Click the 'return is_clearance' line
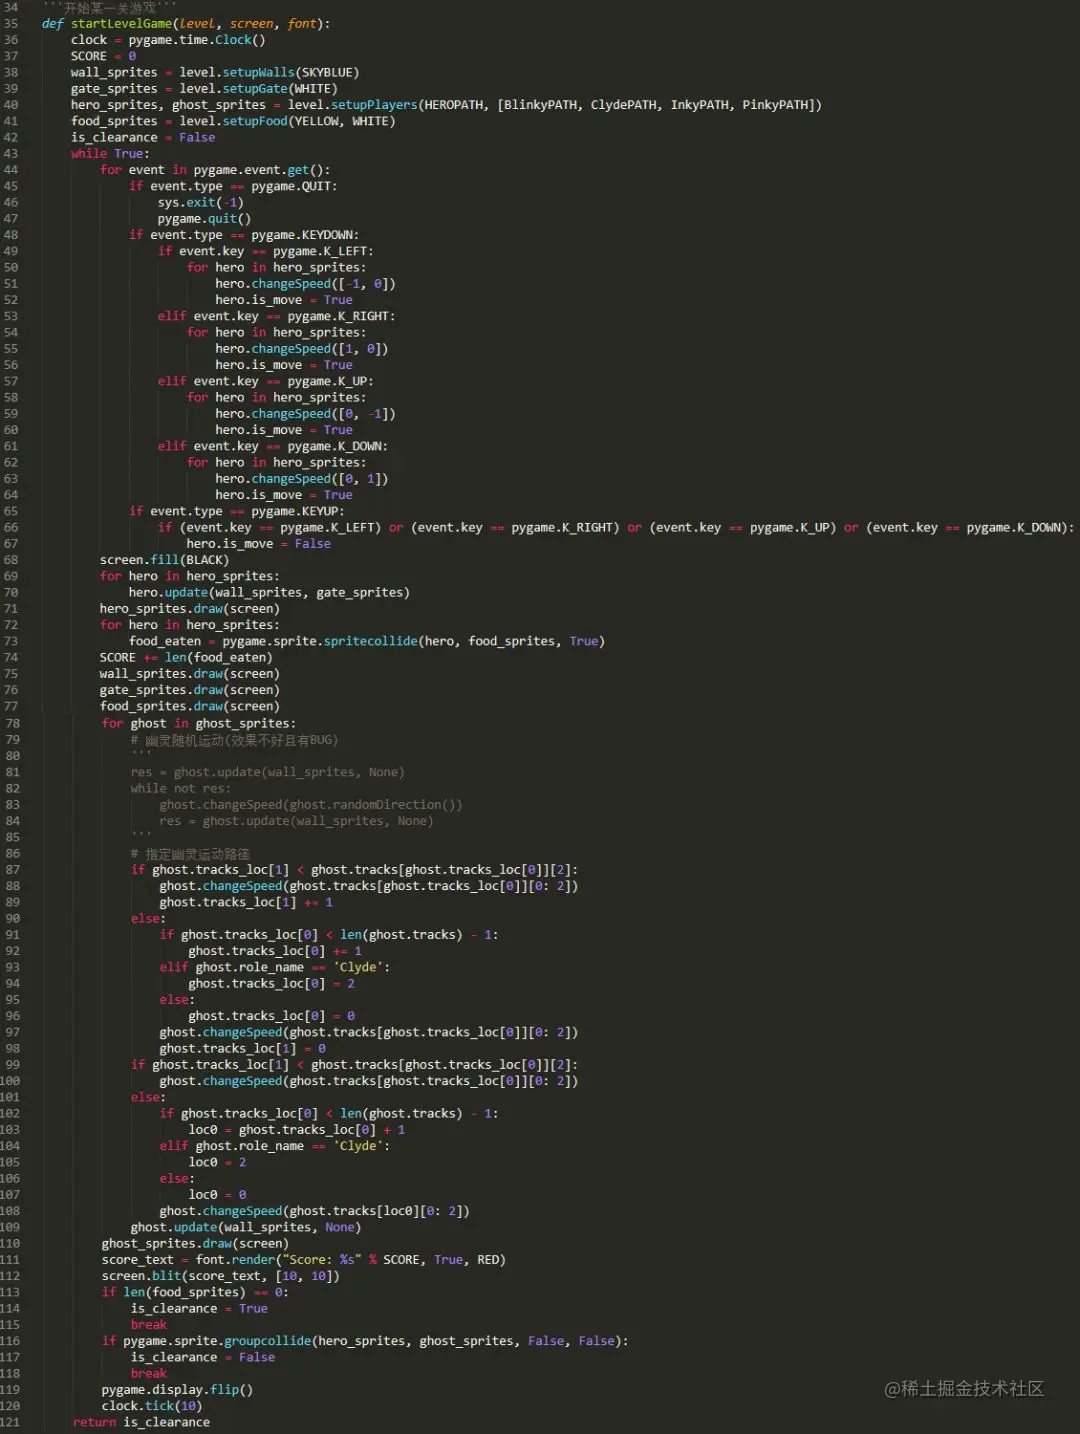The image size is (1080, 1434). tap(141, 1422)
